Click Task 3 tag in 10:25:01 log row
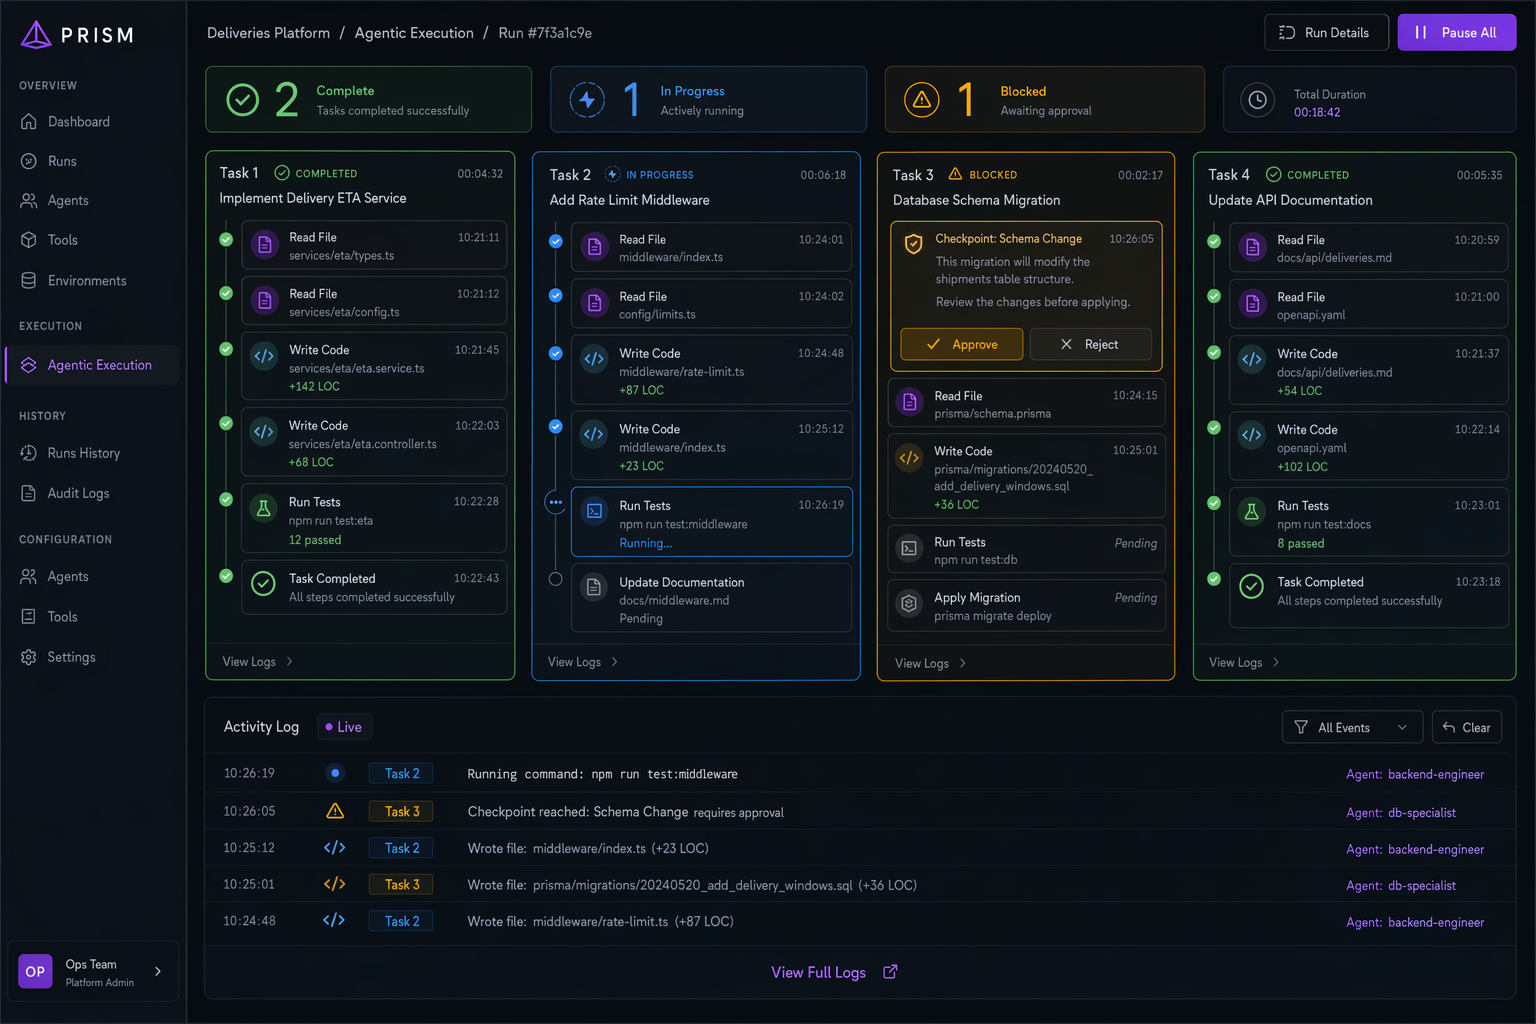The image size is (1536, 1024). (402, 885)
